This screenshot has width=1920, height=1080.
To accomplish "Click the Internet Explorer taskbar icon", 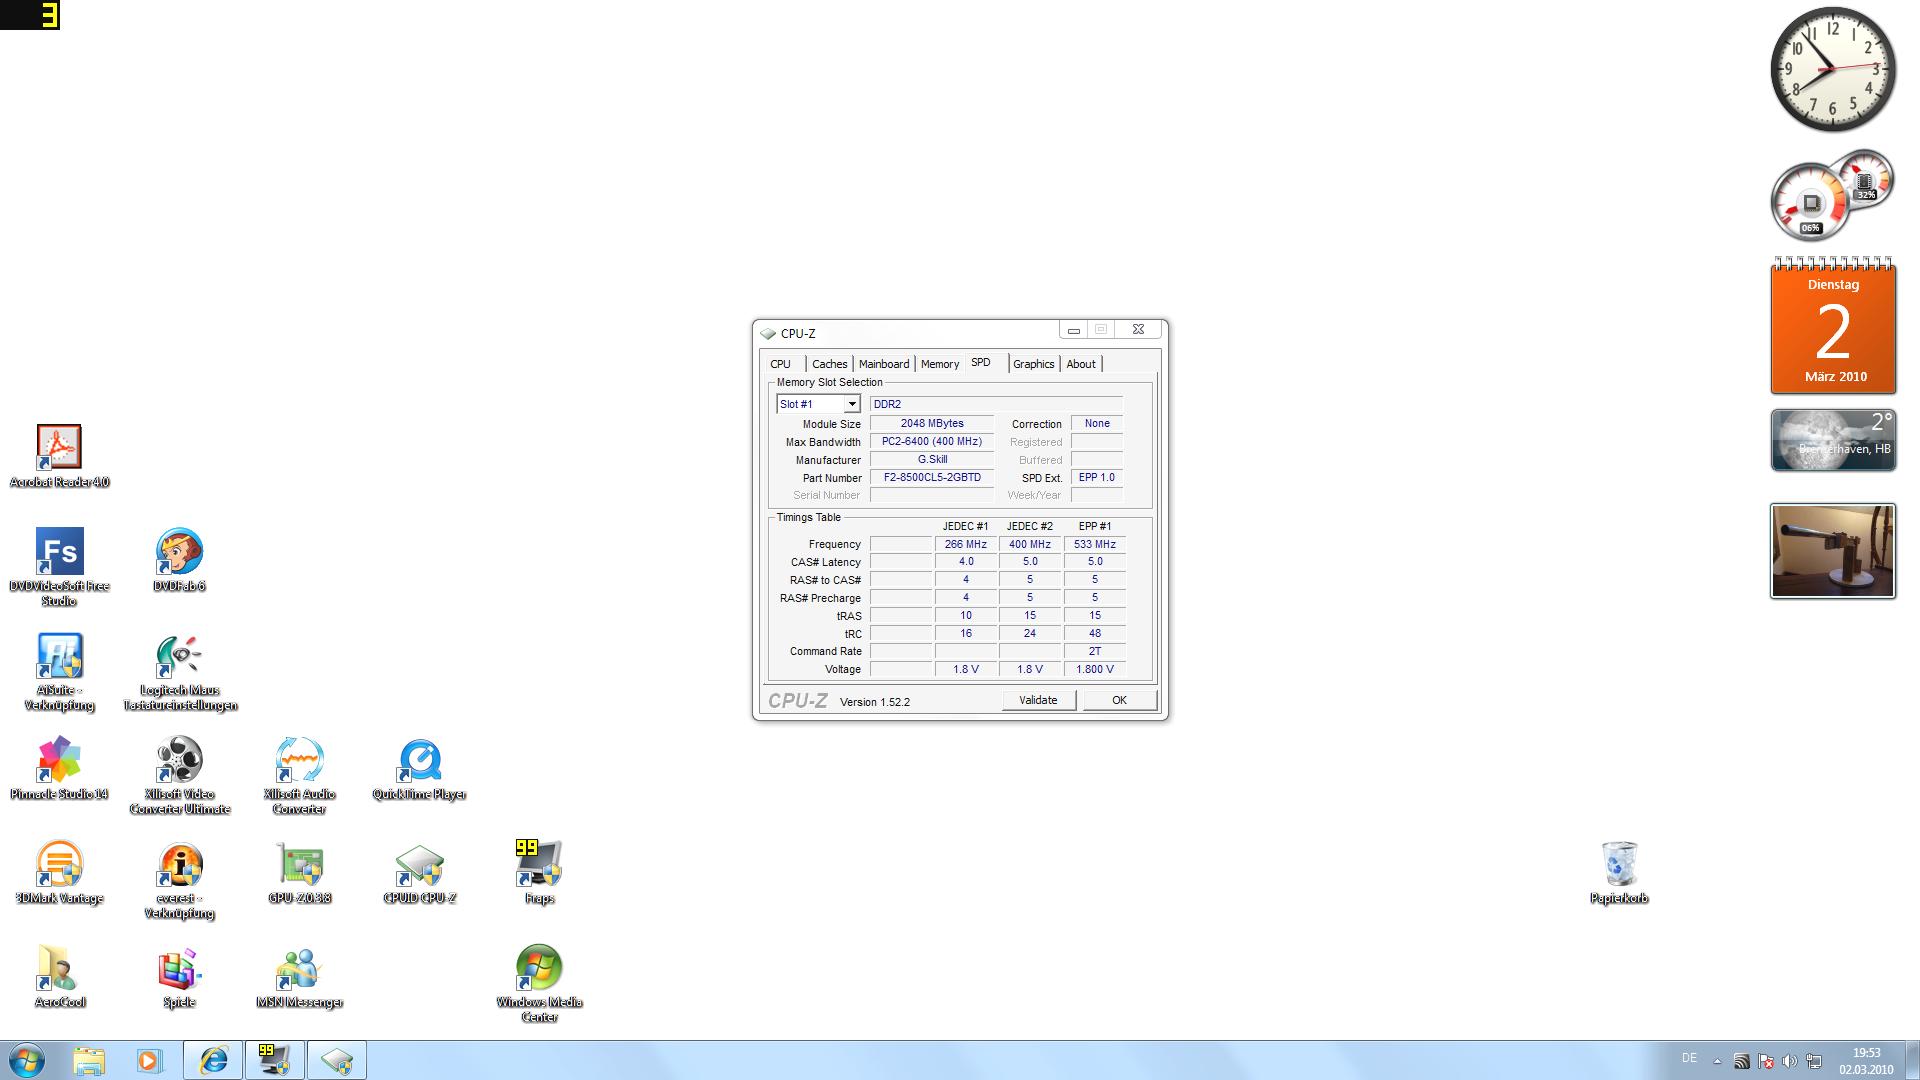I will pyautogui.click(x=212, y=1060).
